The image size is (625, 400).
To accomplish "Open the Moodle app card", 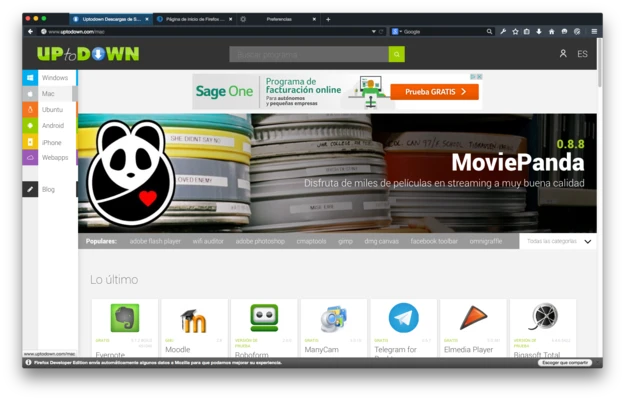I will (x=195, y=328).
